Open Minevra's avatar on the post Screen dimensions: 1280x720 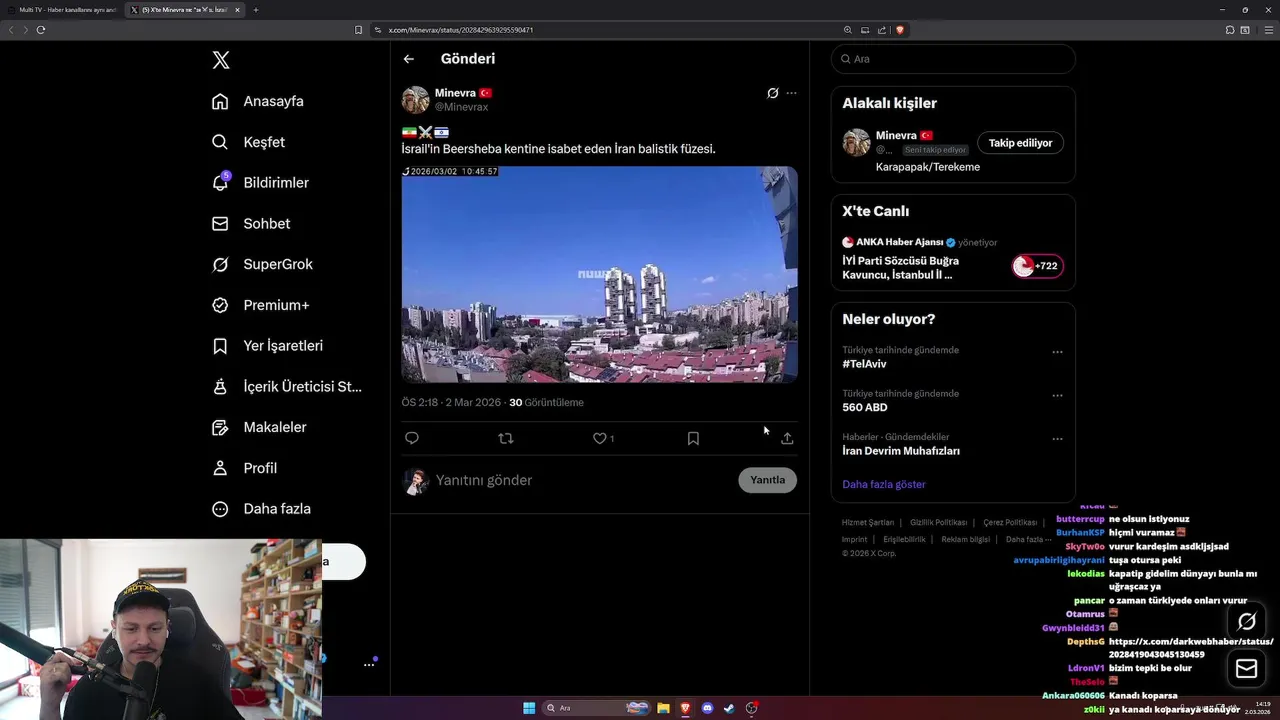coord(415,100)
